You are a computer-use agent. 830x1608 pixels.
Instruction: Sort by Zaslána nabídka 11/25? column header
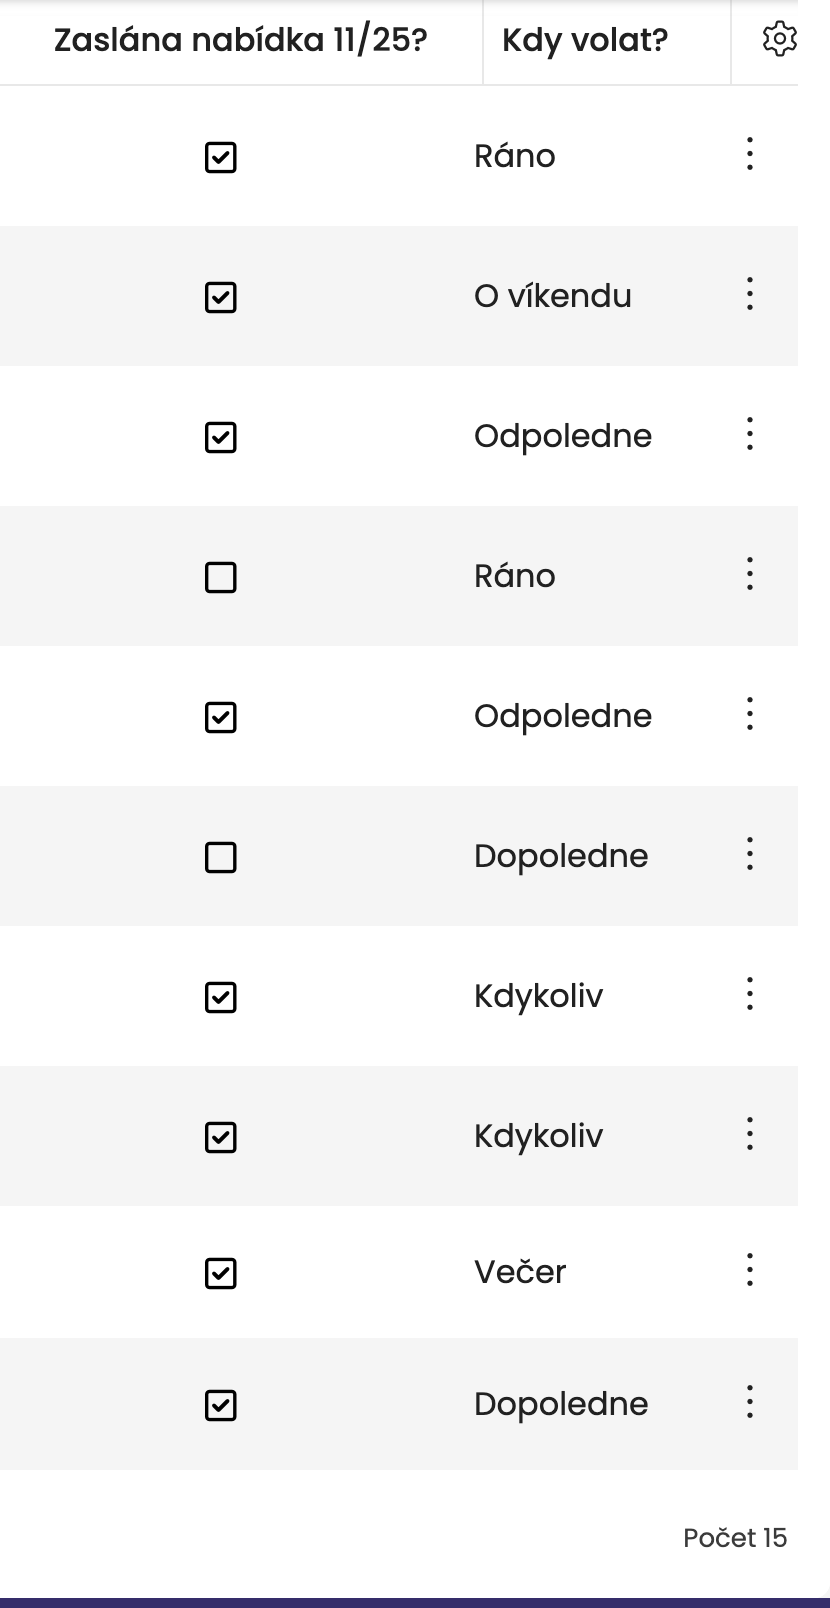(240, 41)
